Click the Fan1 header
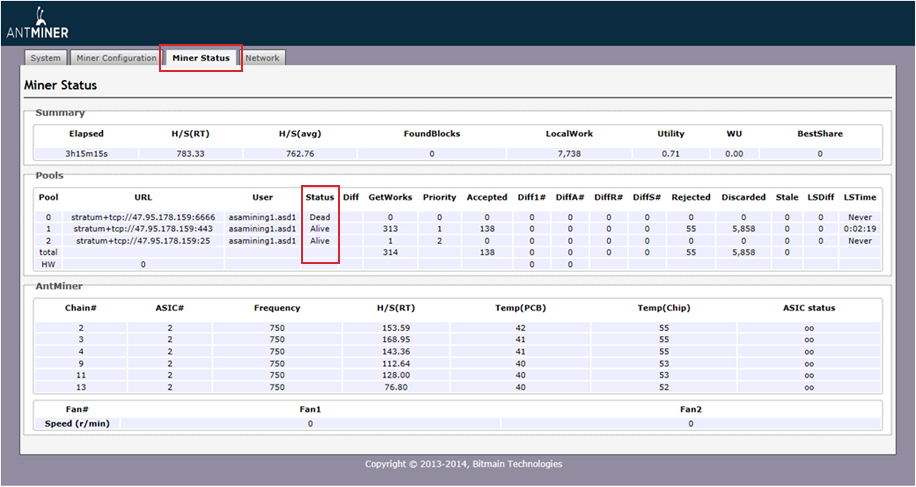The height and width of the screenshot is (487, 916). click(x=310, y=409)
